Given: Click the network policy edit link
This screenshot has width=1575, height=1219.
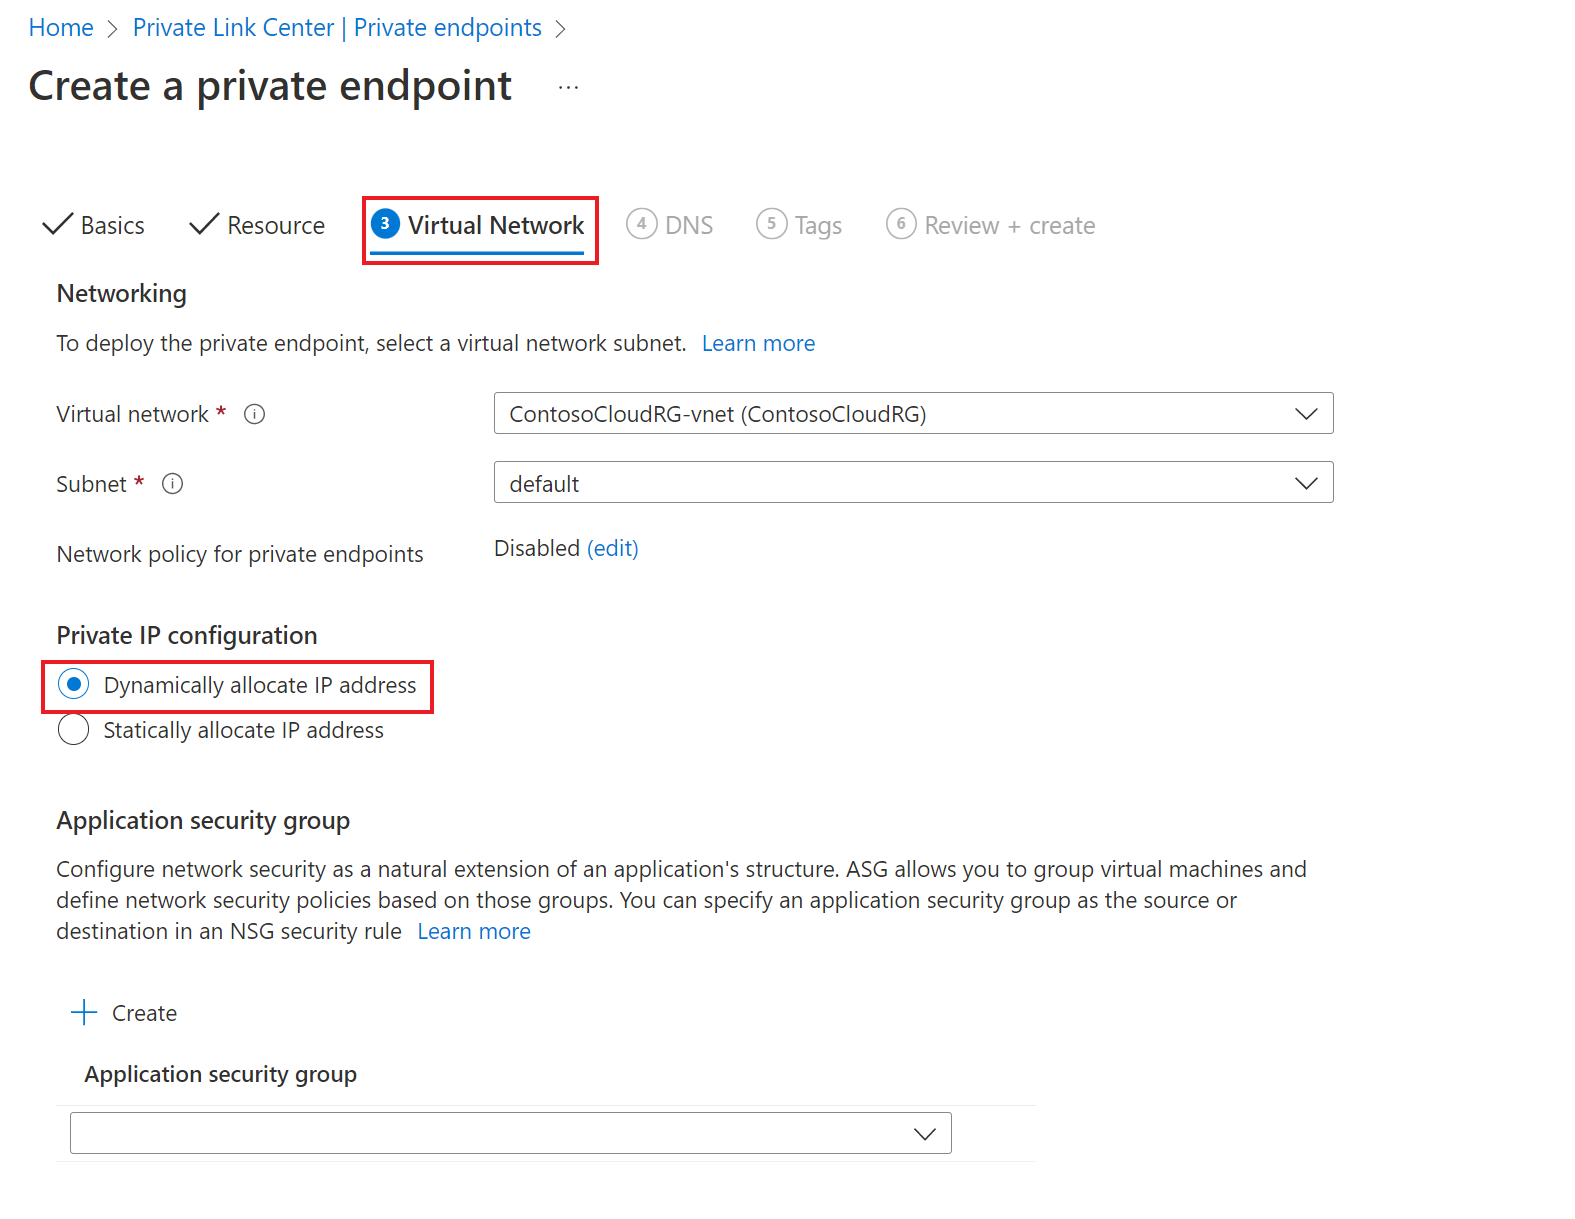Looking at the screenshot, I should point(612,549).
